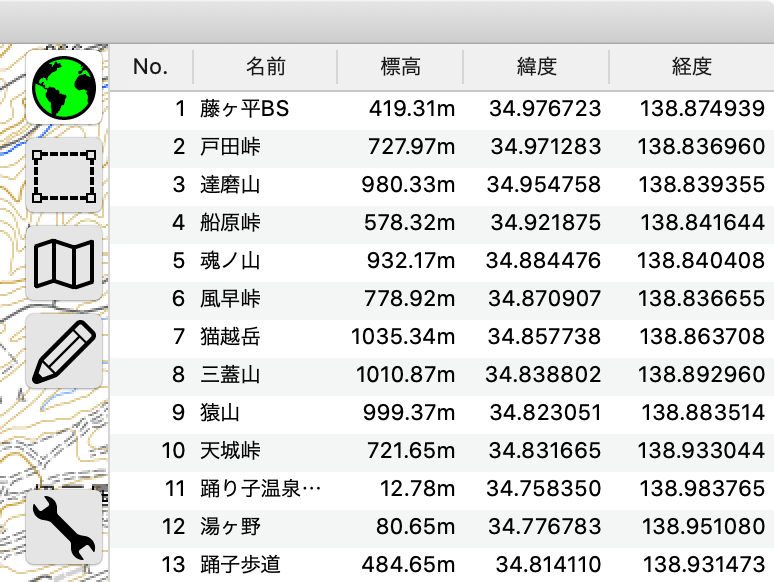Click the green globe icon
This screenshot has height=582, width=774.
pyautogui.click(x=64, y=87)
